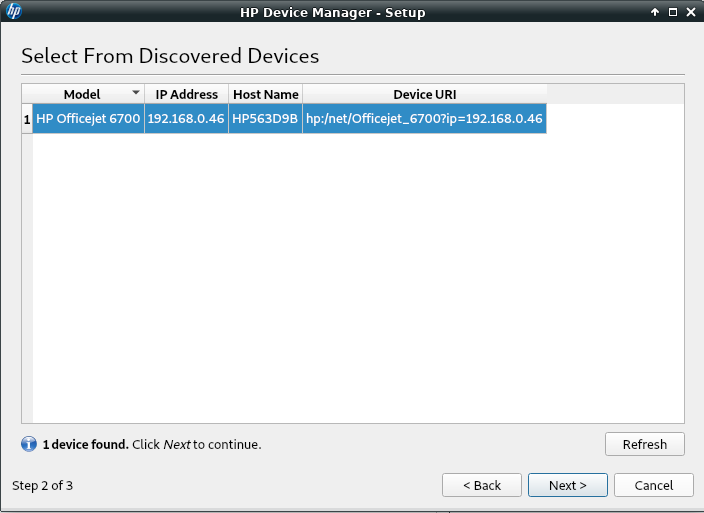Click the HP logo icon in title bar

(14, 12)
